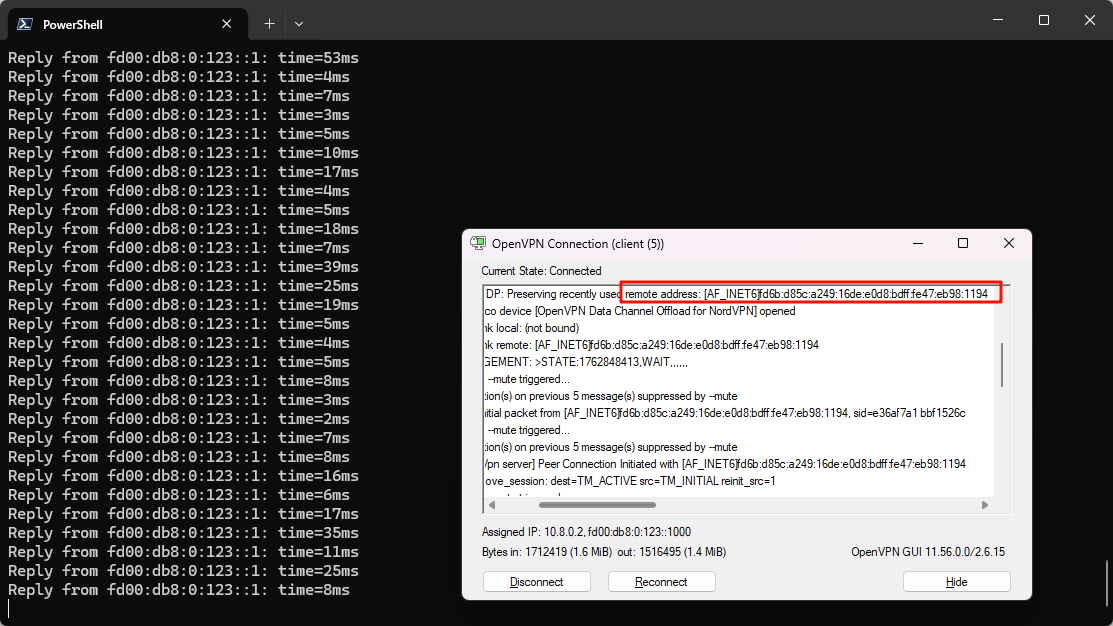Click the log's horizontal scrollbar thumb

click(570, 505)
